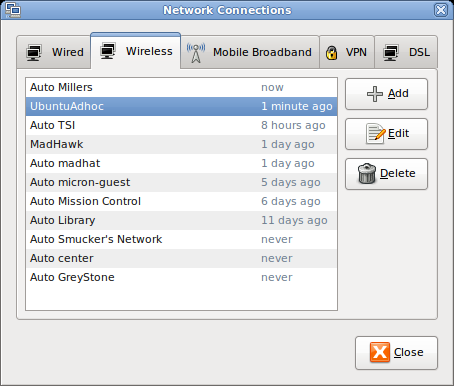Screen dimensions: 454x386
Task: Click the '1 minute ago' timestamp
Action: click(x=297, y=106)
